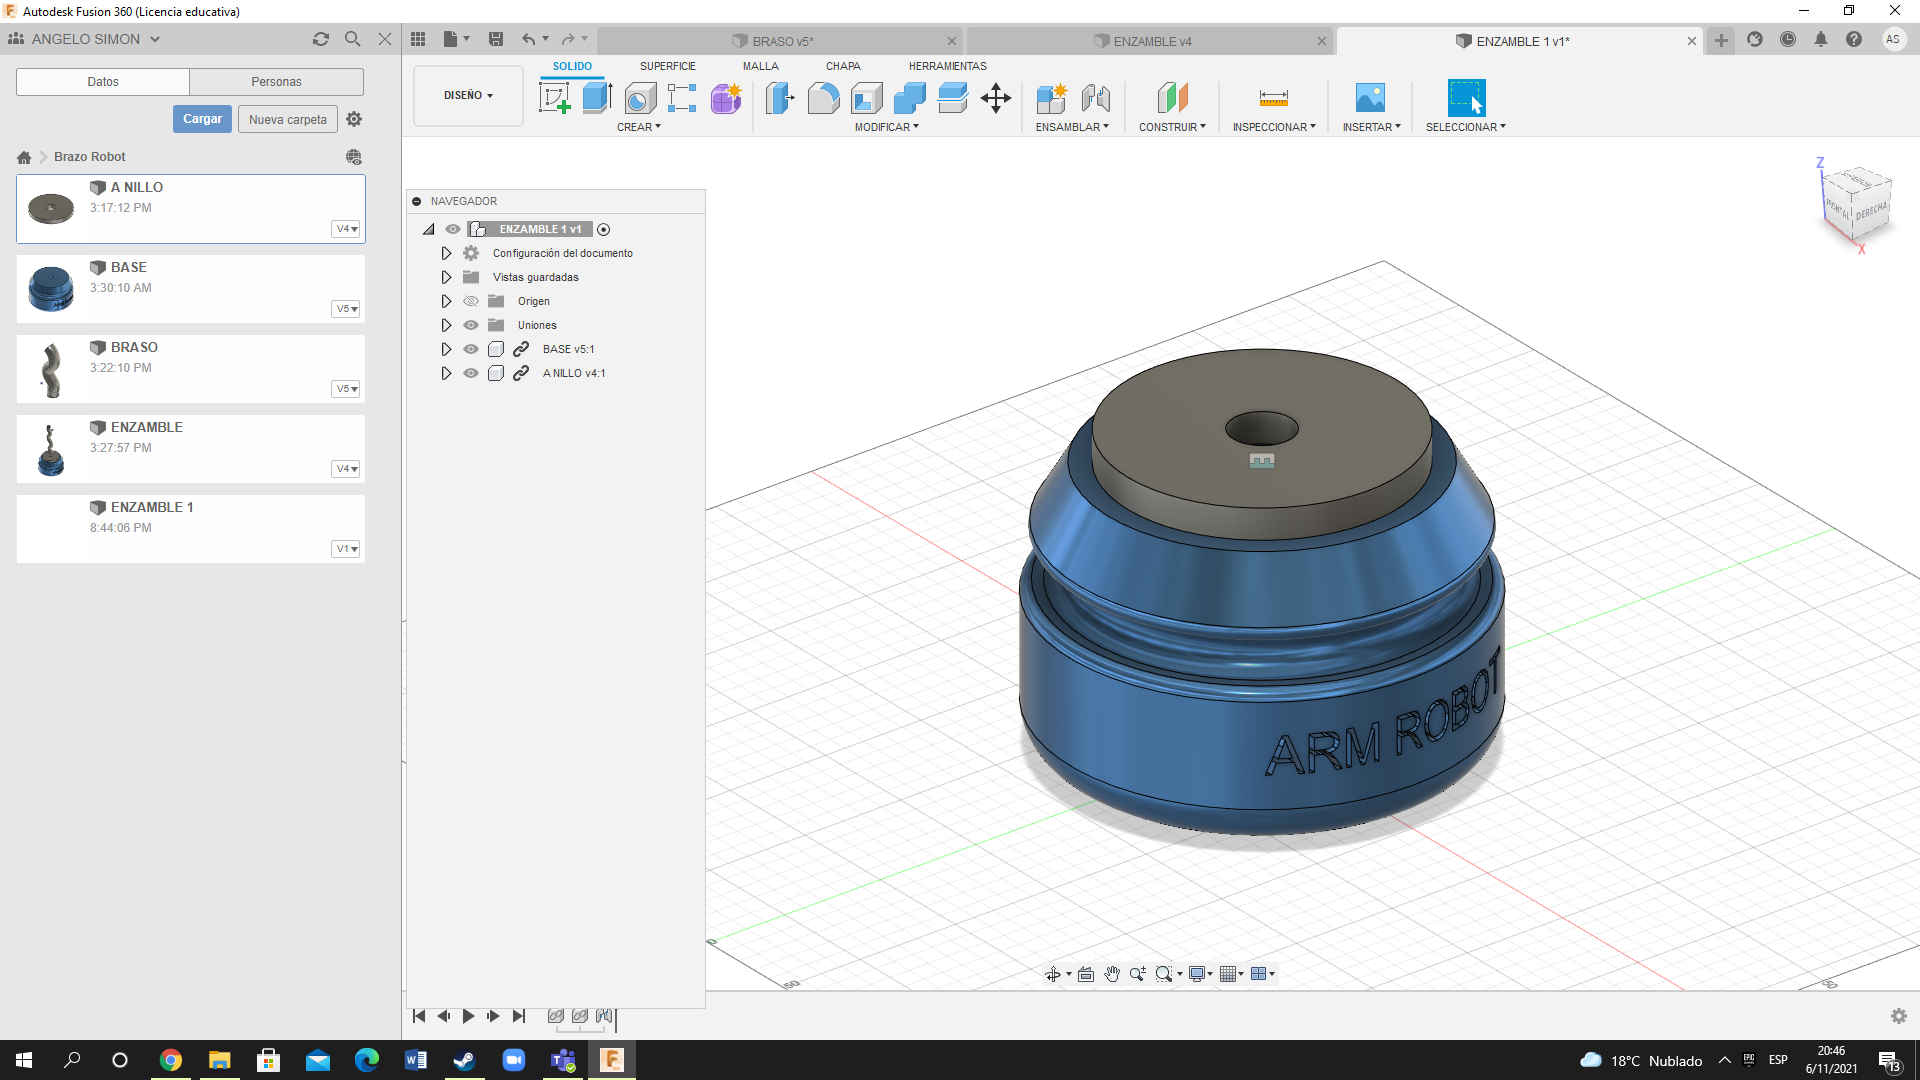Select the Shell tool
Viewport: 1920px width, 1080px height.
866,98
